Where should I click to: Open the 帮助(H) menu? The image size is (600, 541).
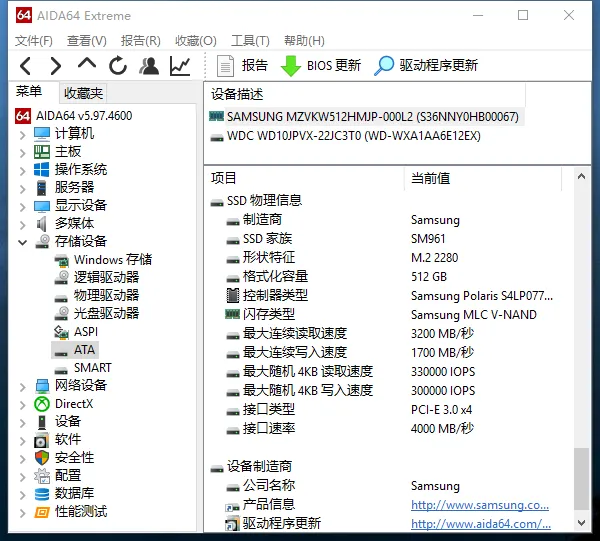point(304,41)
